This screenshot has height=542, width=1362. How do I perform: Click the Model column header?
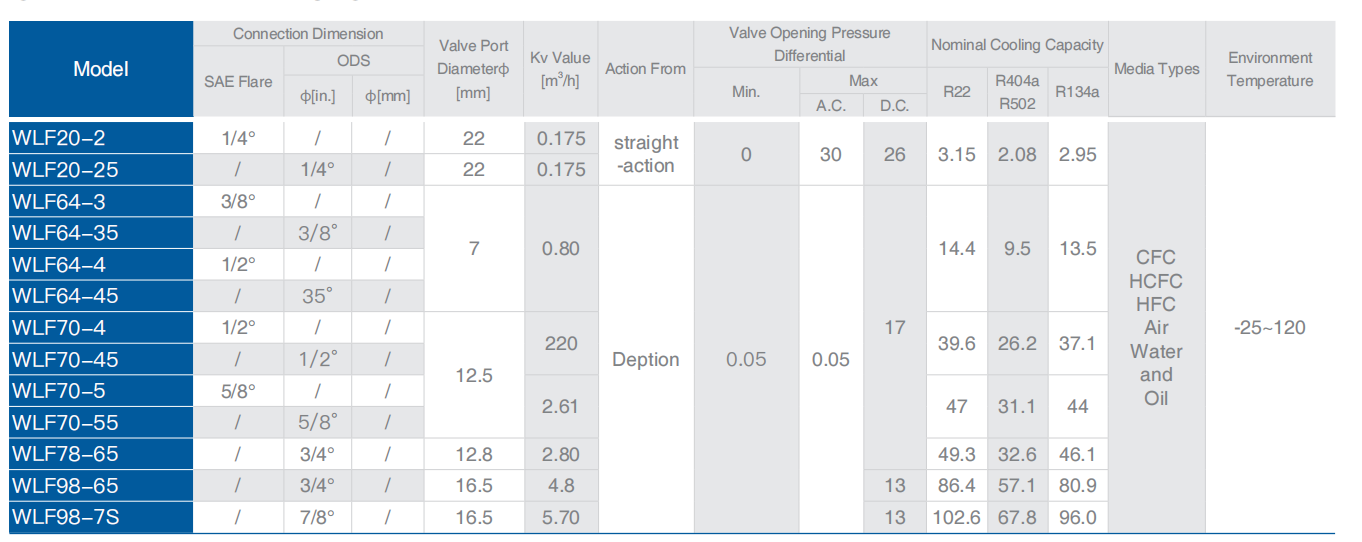[101, 69]
